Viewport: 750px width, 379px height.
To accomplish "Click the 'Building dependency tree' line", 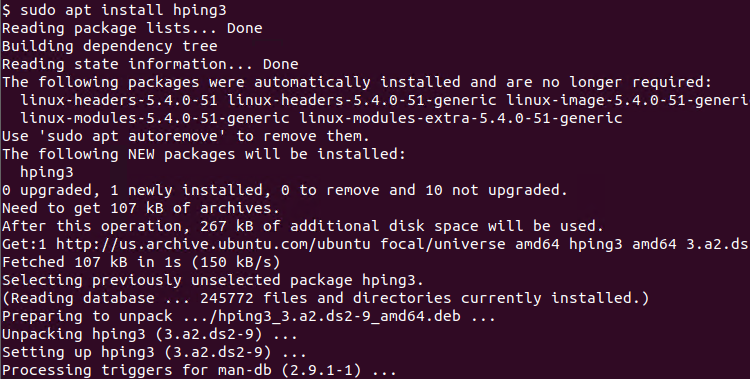I will coord(110,46).
